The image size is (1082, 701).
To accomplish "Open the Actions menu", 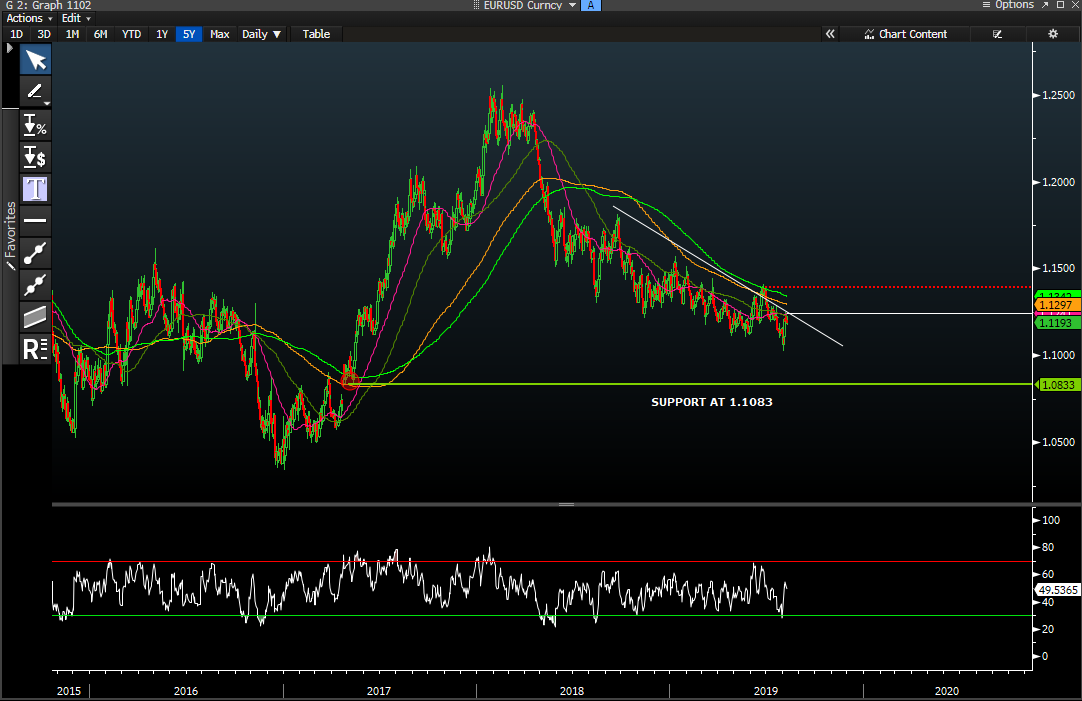I will click(x=29, y=19).
